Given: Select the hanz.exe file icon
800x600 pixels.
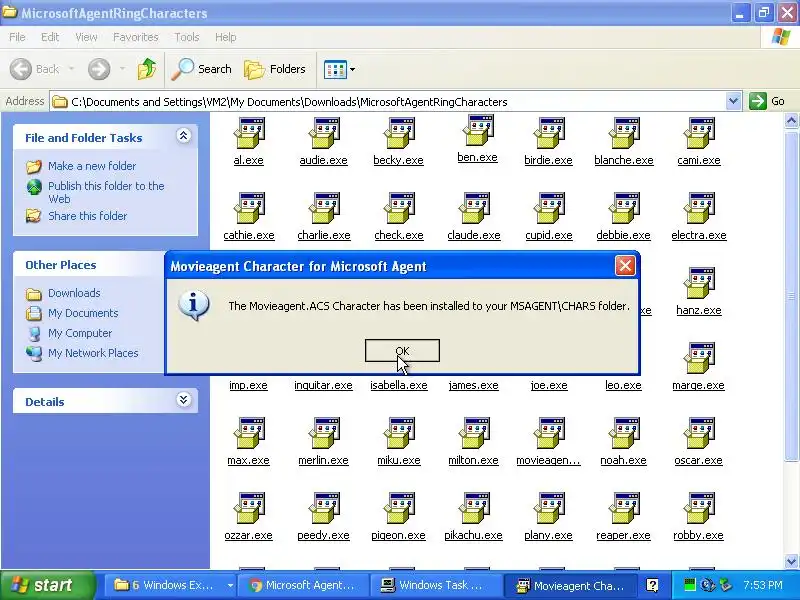Looking at the screenshot, I should [699, 284].
